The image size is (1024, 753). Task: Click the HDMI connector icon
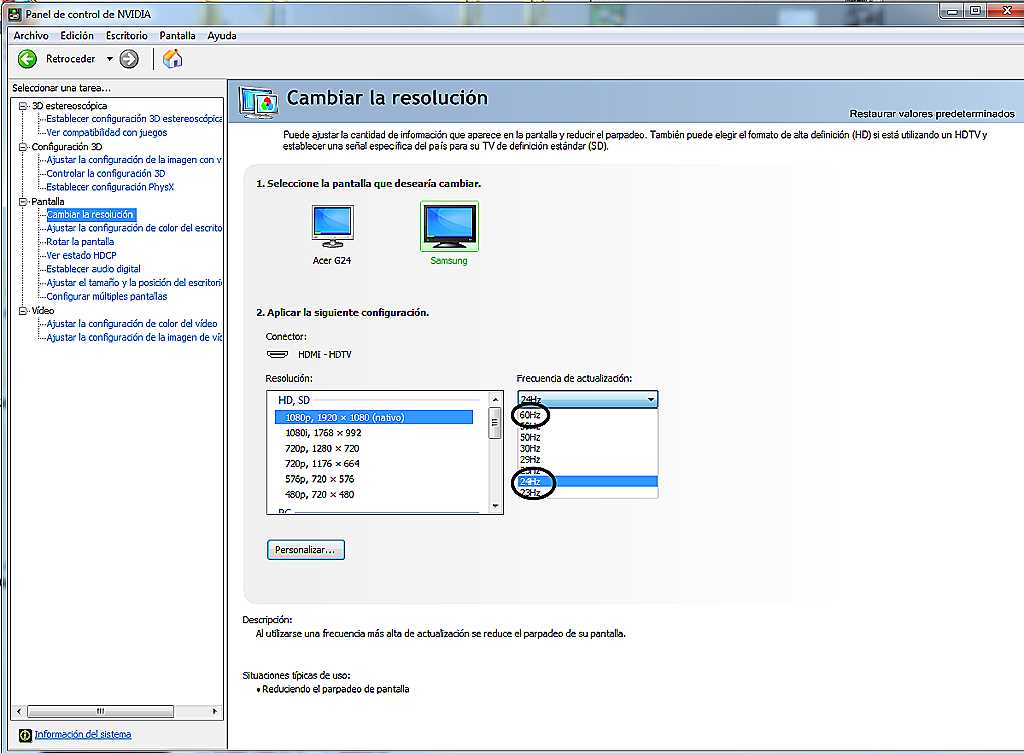pos(278,355)
